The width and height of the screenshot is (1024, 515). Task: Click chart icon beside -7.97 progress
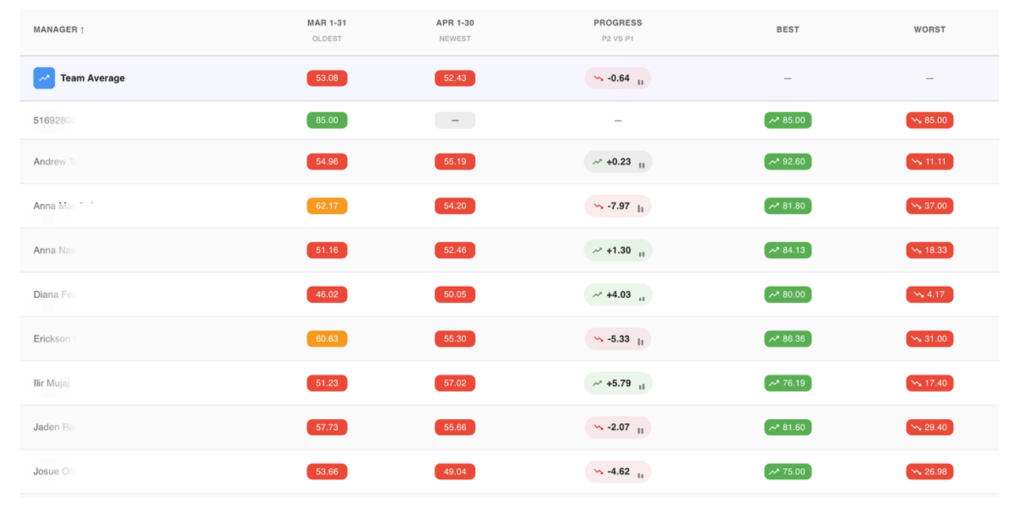(x=640, y=209)
